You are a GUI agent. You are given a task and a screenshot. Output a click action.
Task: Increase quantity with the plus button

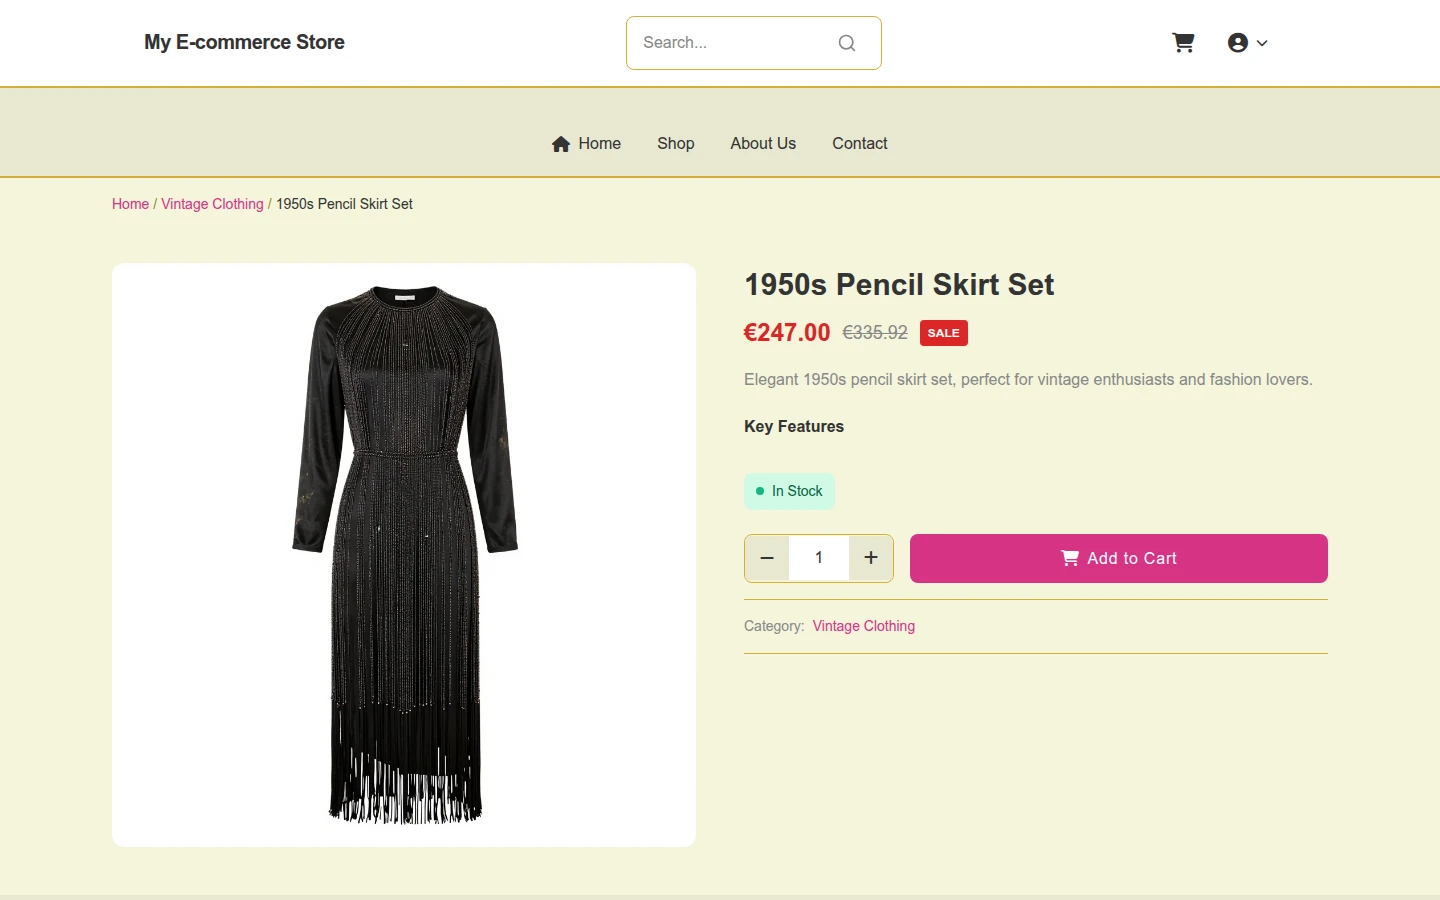point(871,558)
